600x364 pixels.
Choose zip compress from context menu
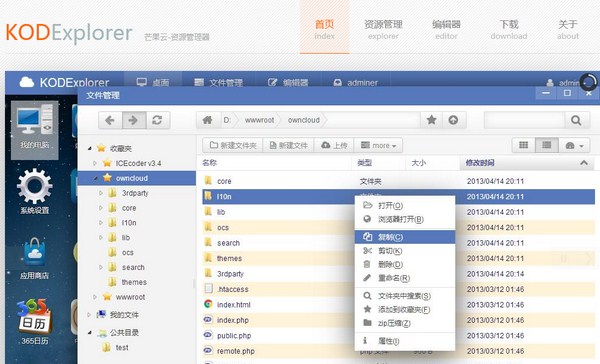(405, 323)
